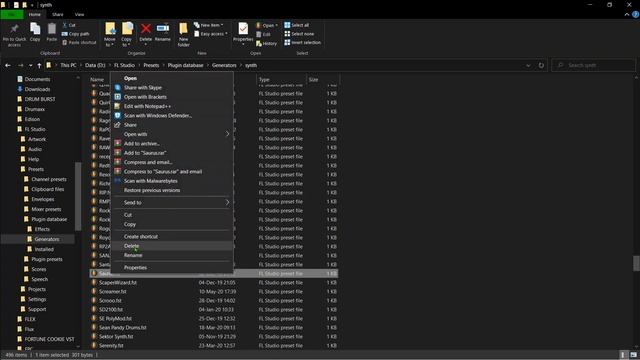Select Channel presets folder in the sidebar

[x=49, y=179]
